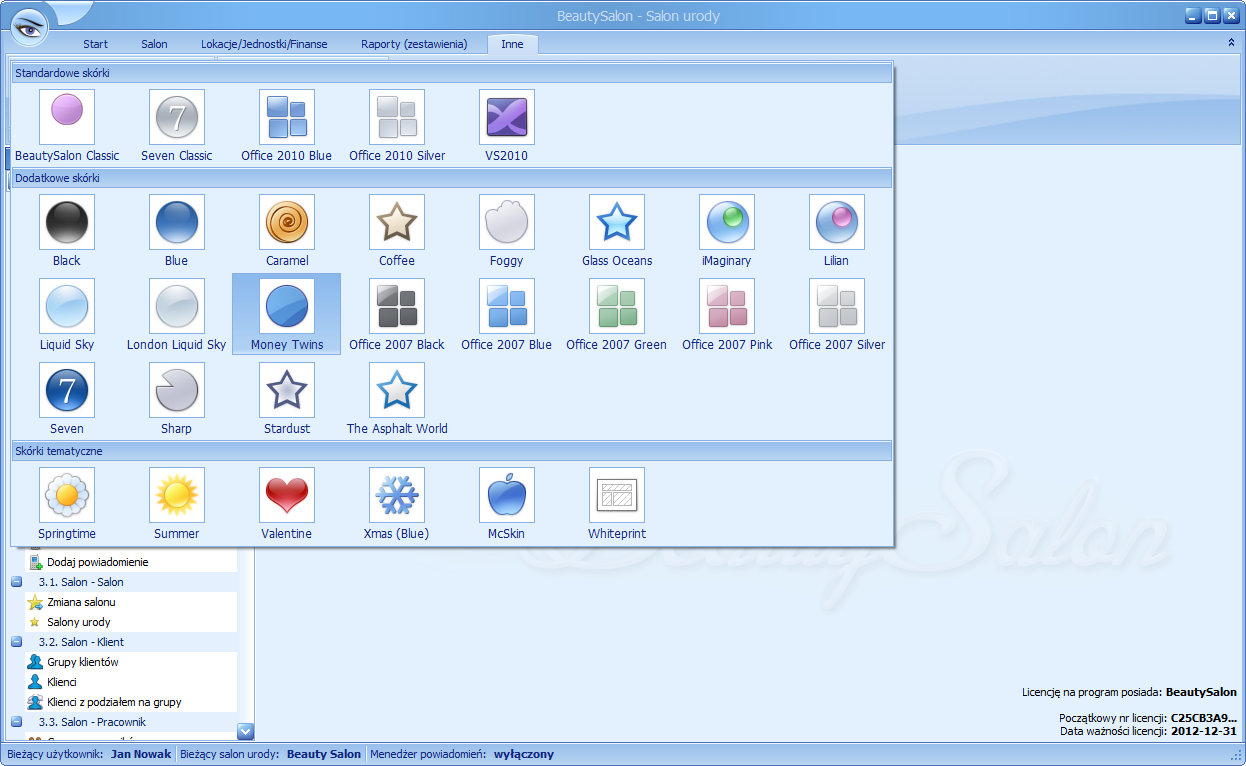Apply the VS2010 skin
This screenshot has height=766, width=1246.
(507, 126)
